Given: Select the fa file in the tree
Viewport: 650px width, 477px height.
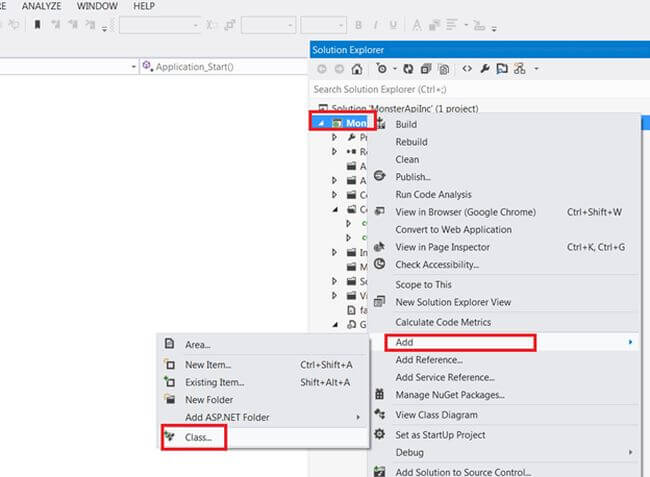Looking at the screenshot, I should click(x=357, y=310).
